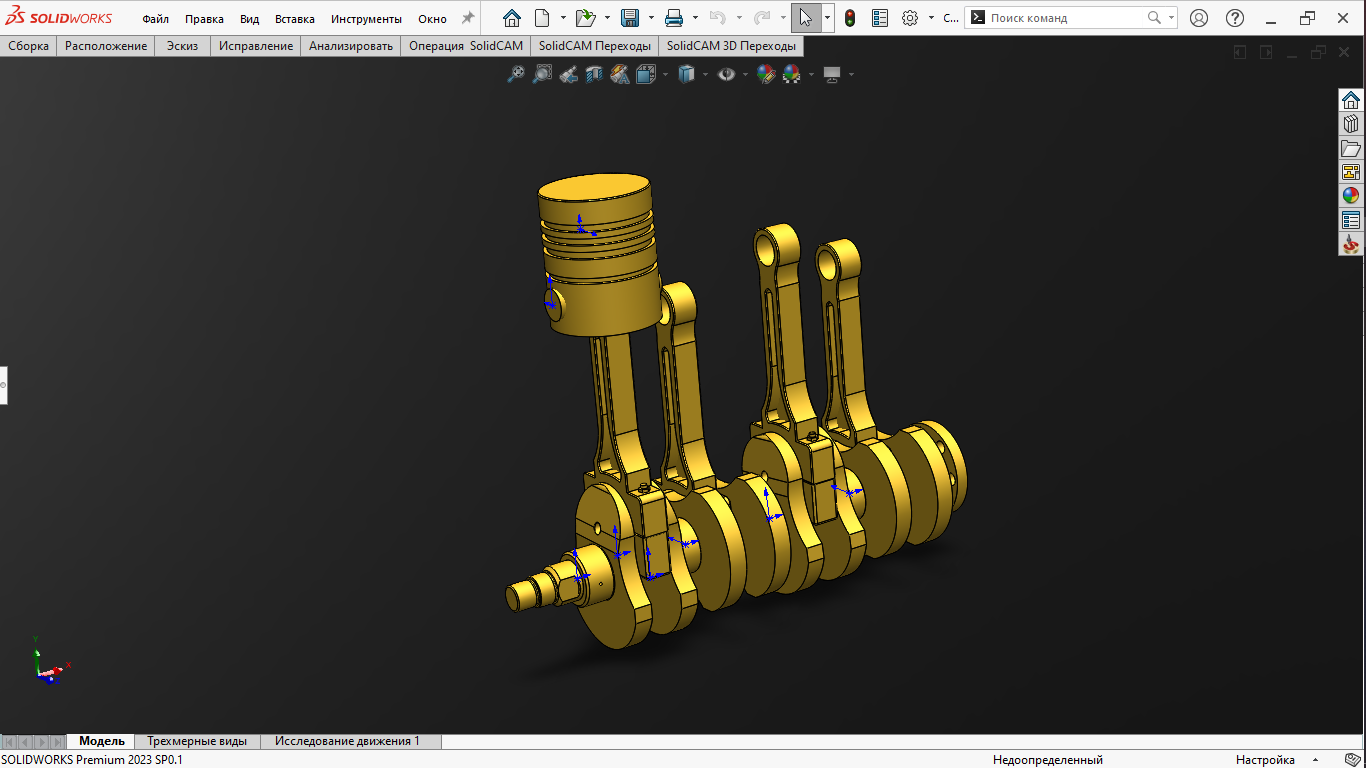
Task: Pin the menu bar with the pushpin icon
Action: 467,18
